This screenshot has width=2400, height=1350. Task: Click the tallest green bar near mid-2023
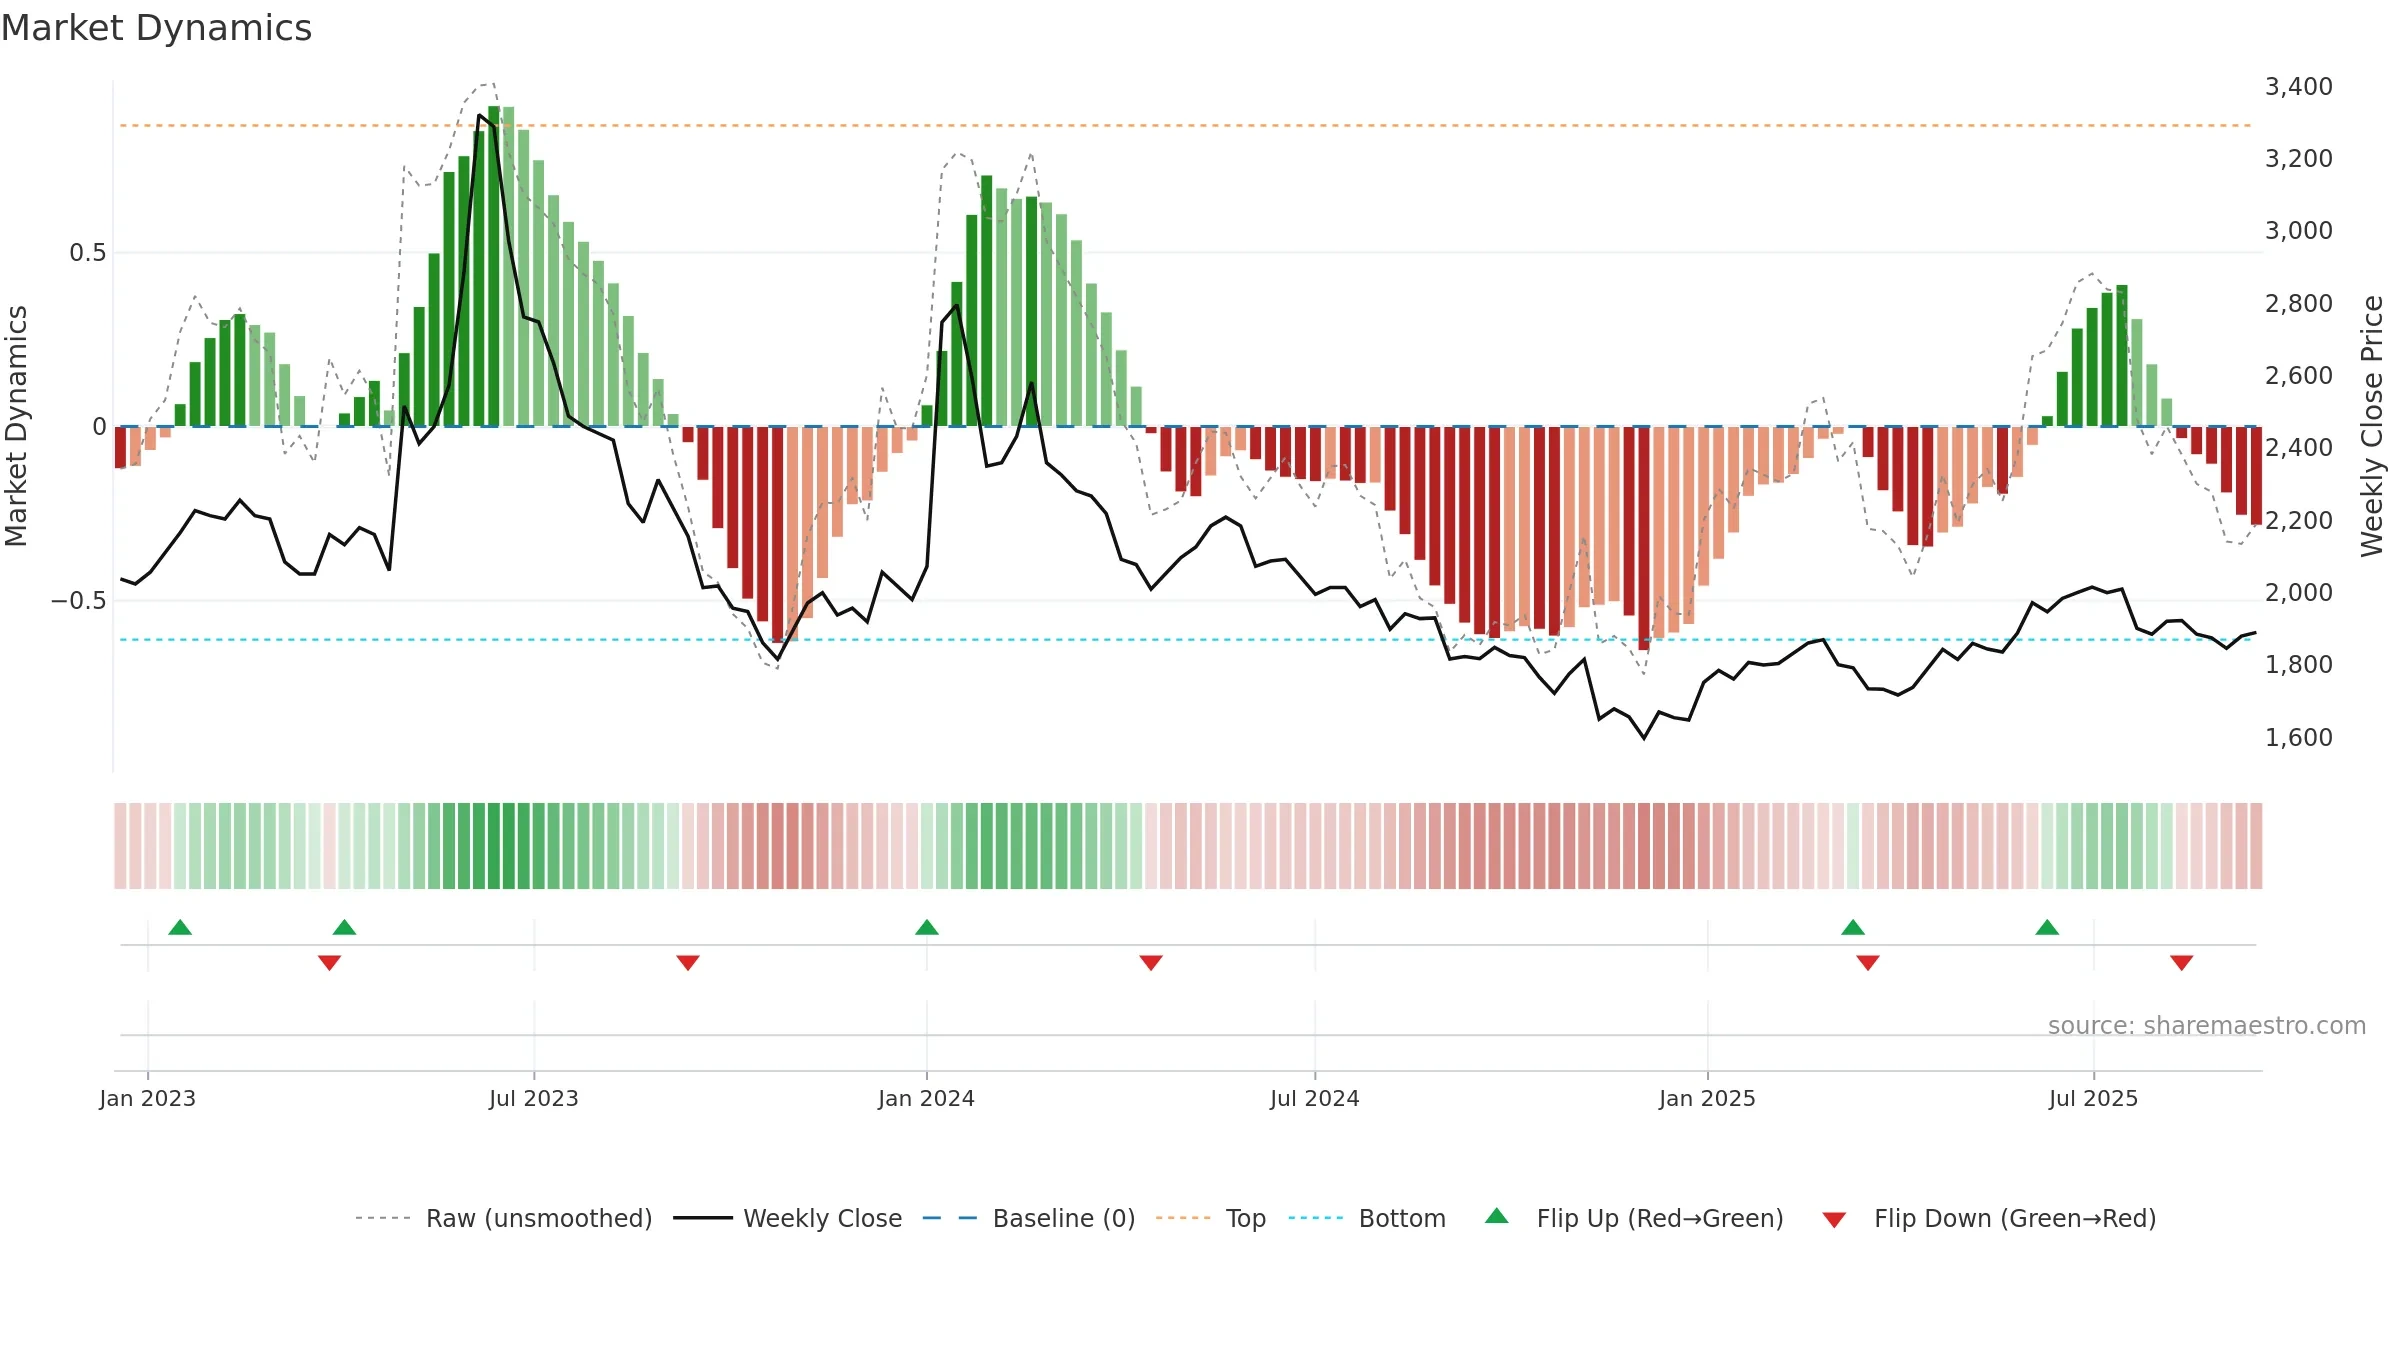click(494, 266)
